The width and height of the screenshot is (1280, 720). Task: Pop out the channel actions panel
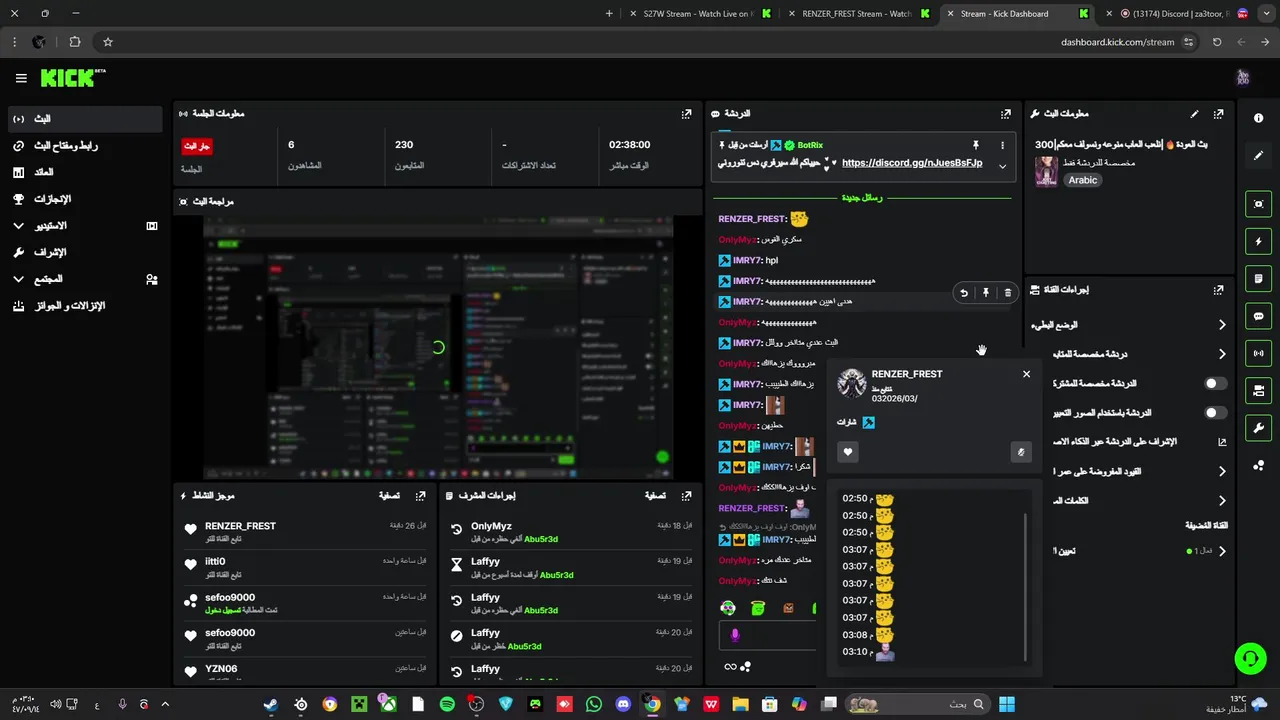click(1218, 290)
